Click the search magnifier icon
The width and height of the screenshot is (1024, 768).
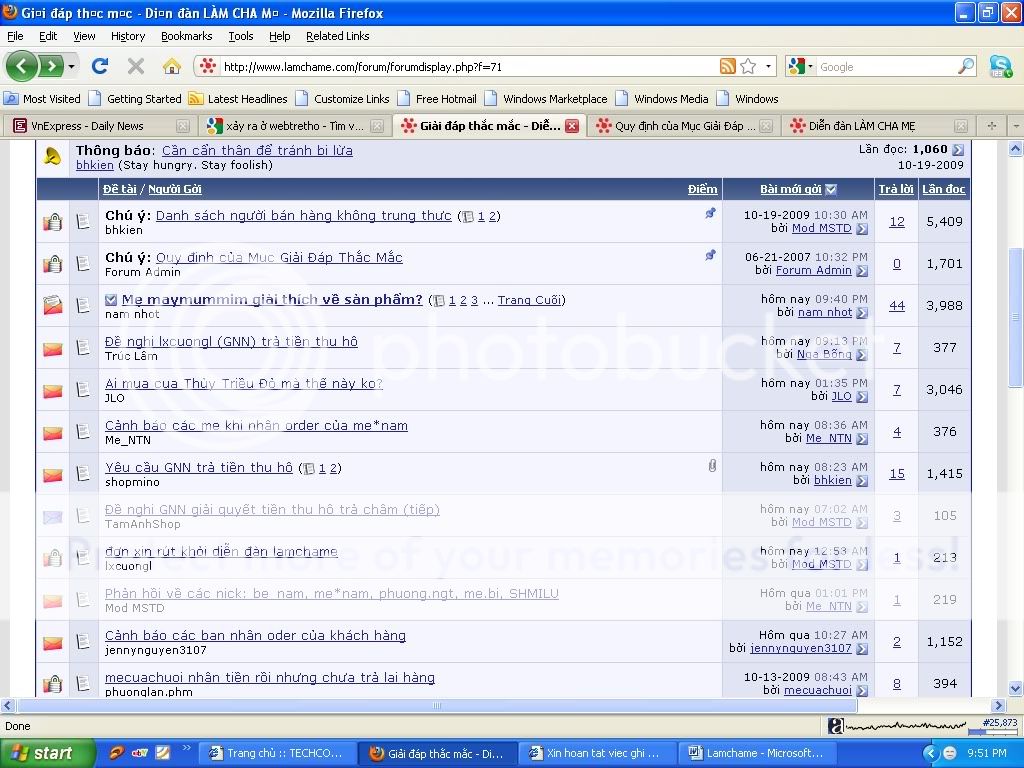[966, 67]
